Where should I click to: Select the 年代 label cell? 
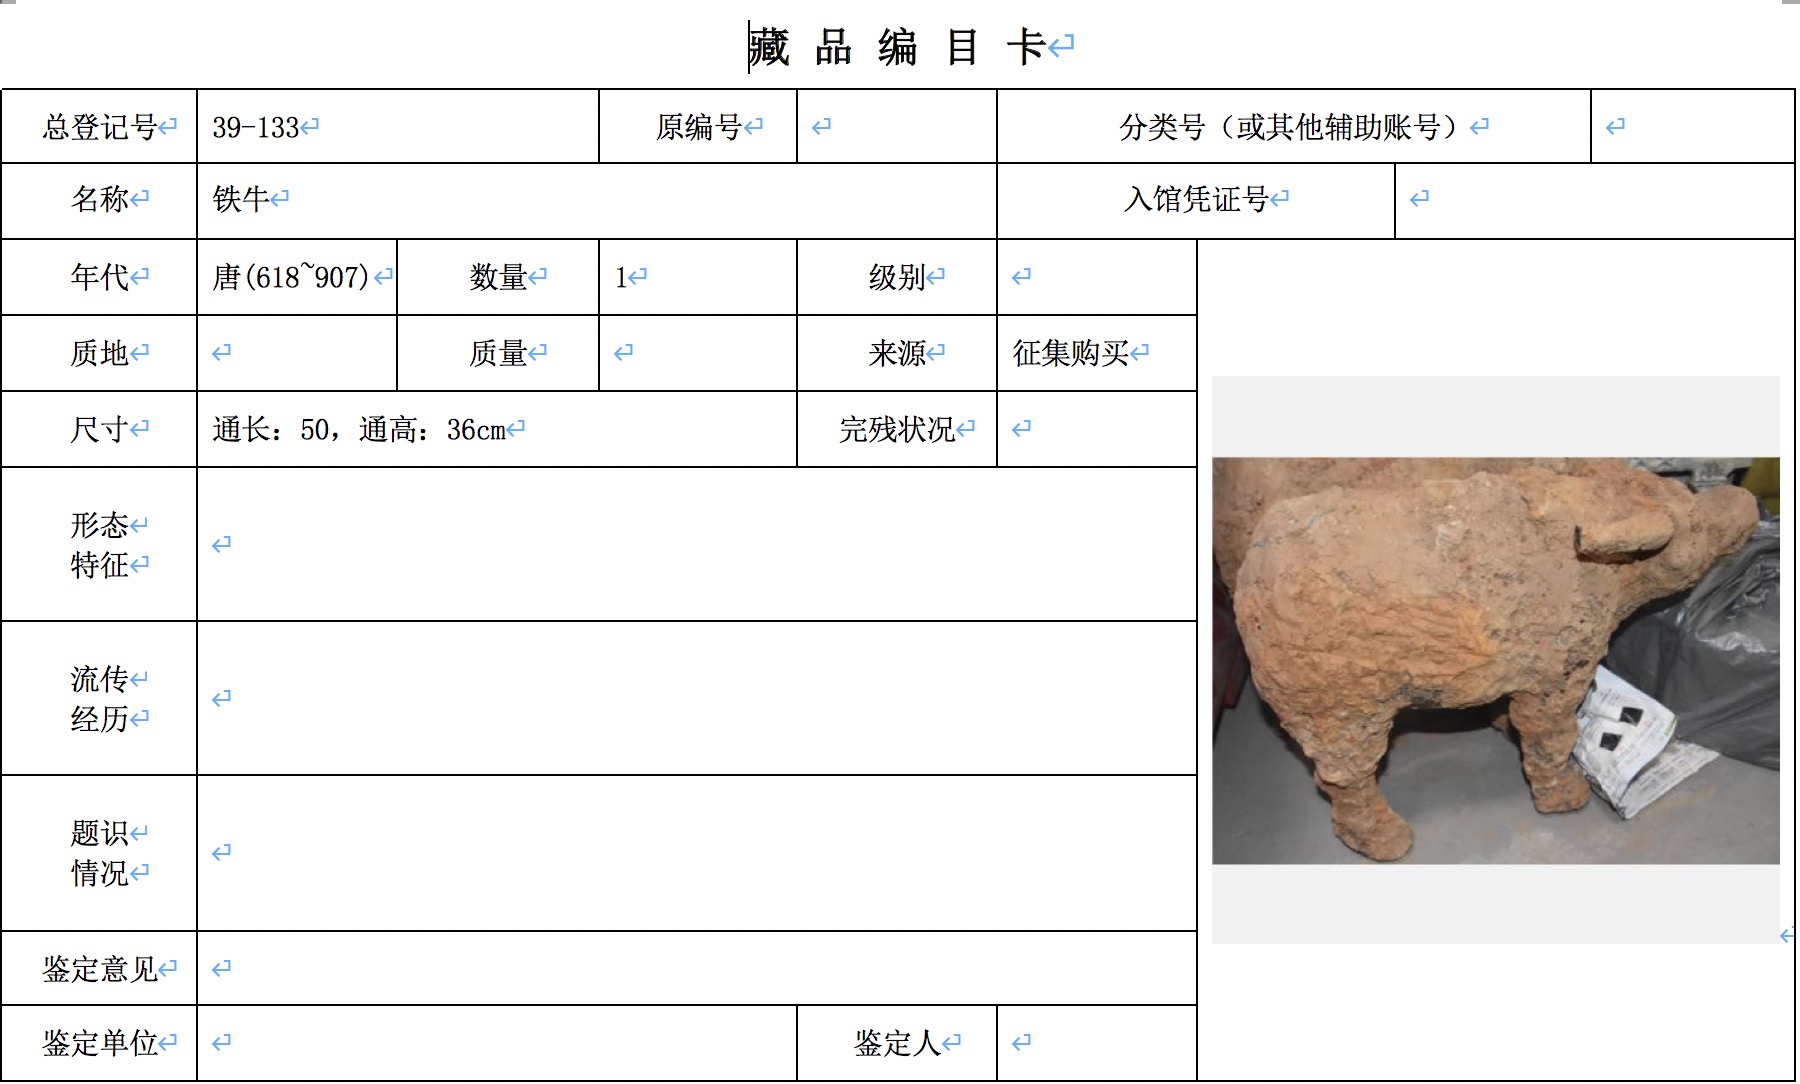tap(99, 277)
